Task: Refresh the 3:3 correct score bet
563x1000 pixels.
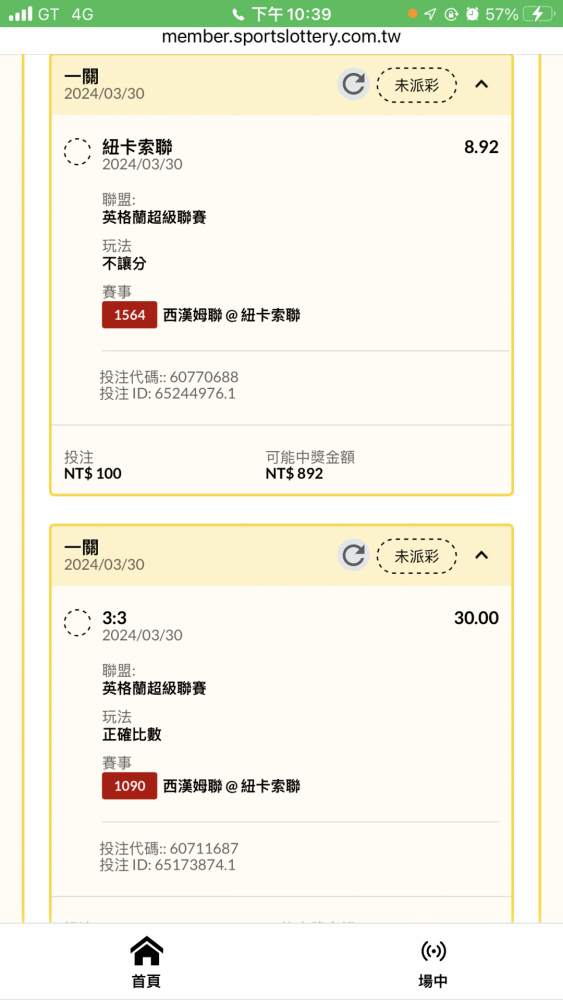Action: point(353,555)
